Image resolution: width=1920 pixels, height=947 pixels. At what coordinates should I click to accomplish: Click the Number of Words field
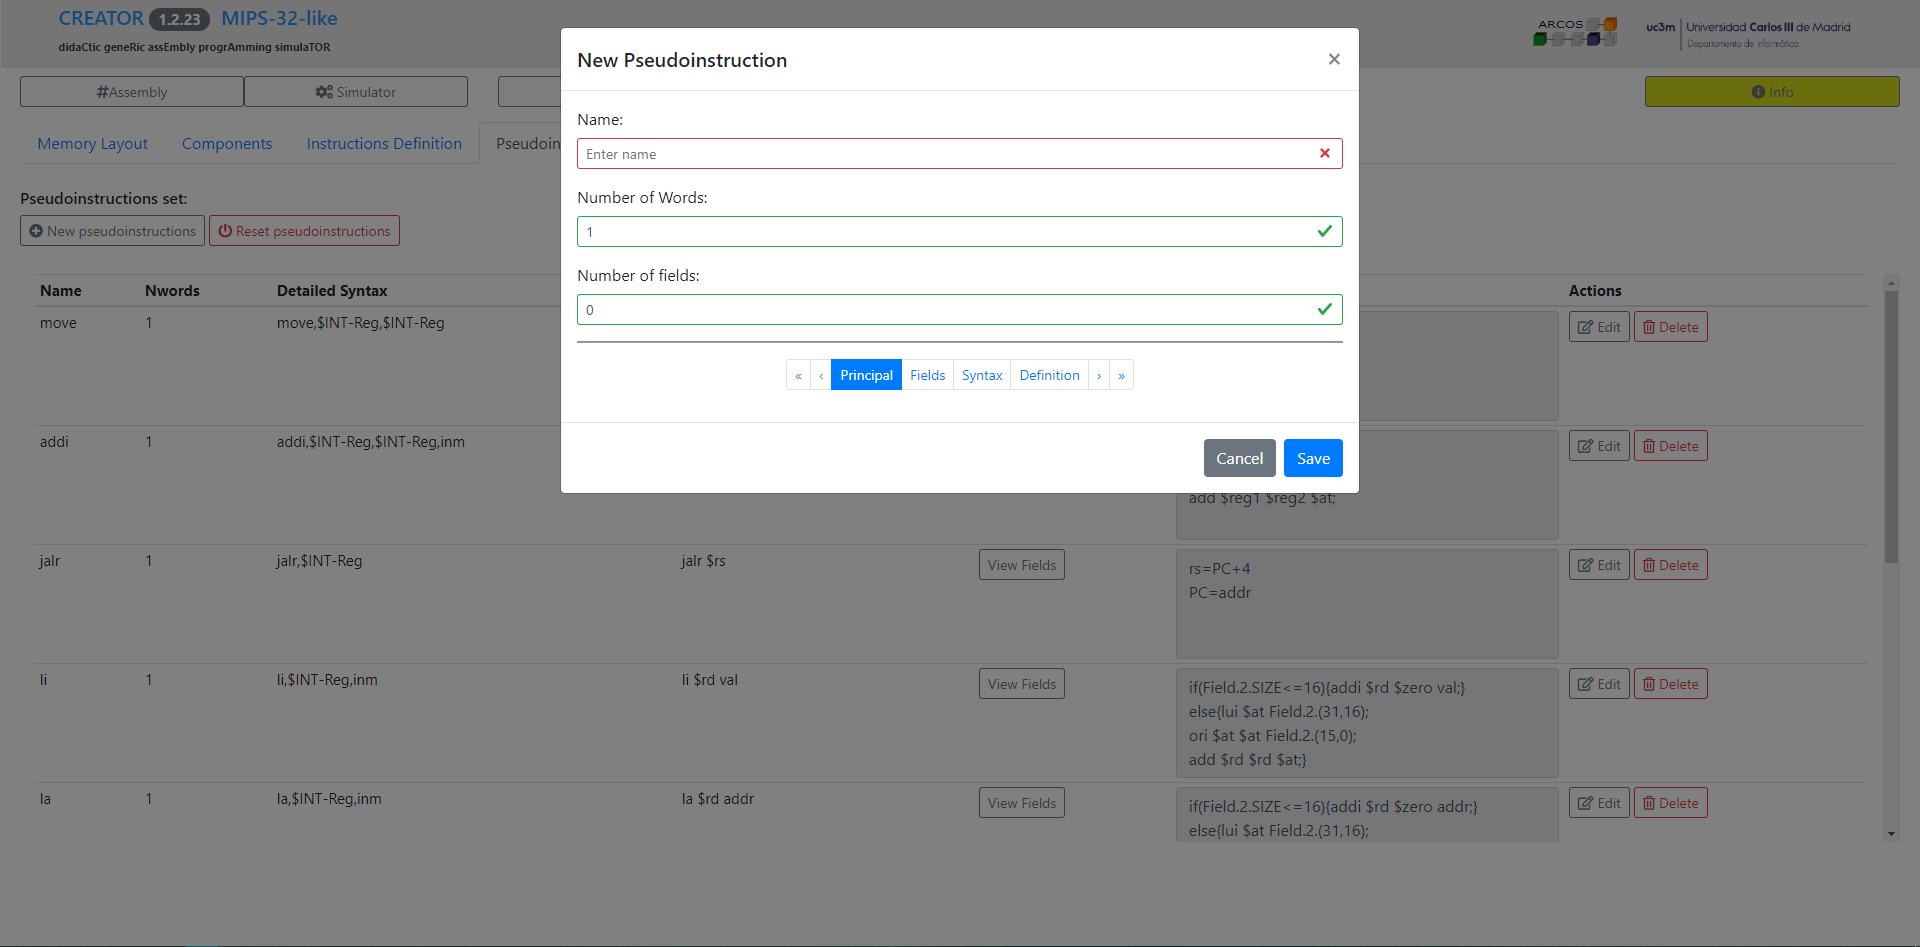click(x=945, y=232)
